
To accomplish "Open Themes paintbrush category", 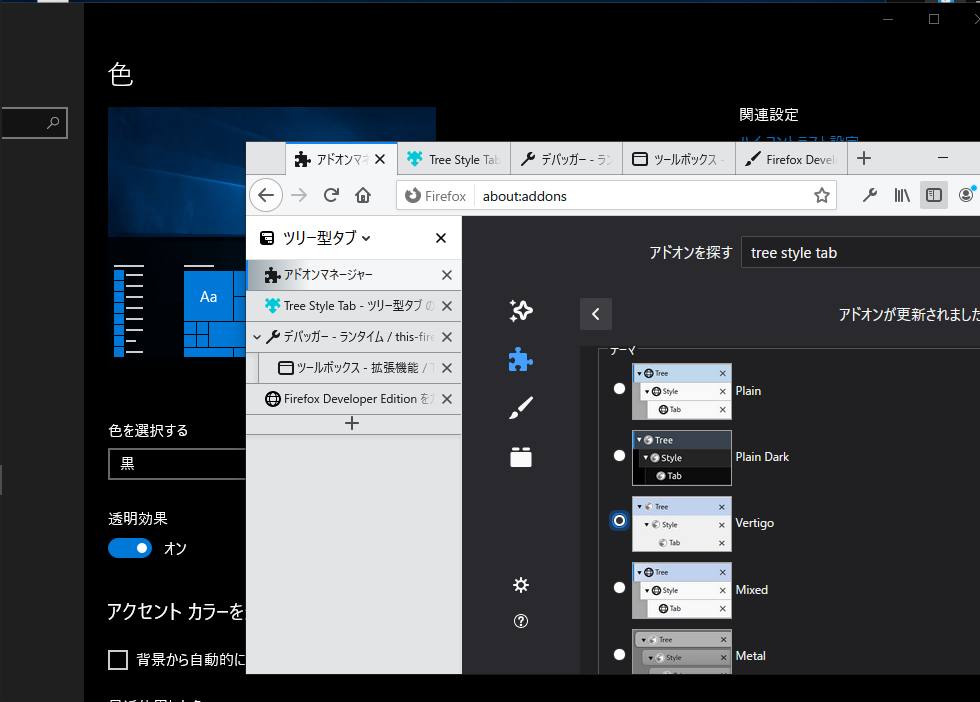I will 521,408.
